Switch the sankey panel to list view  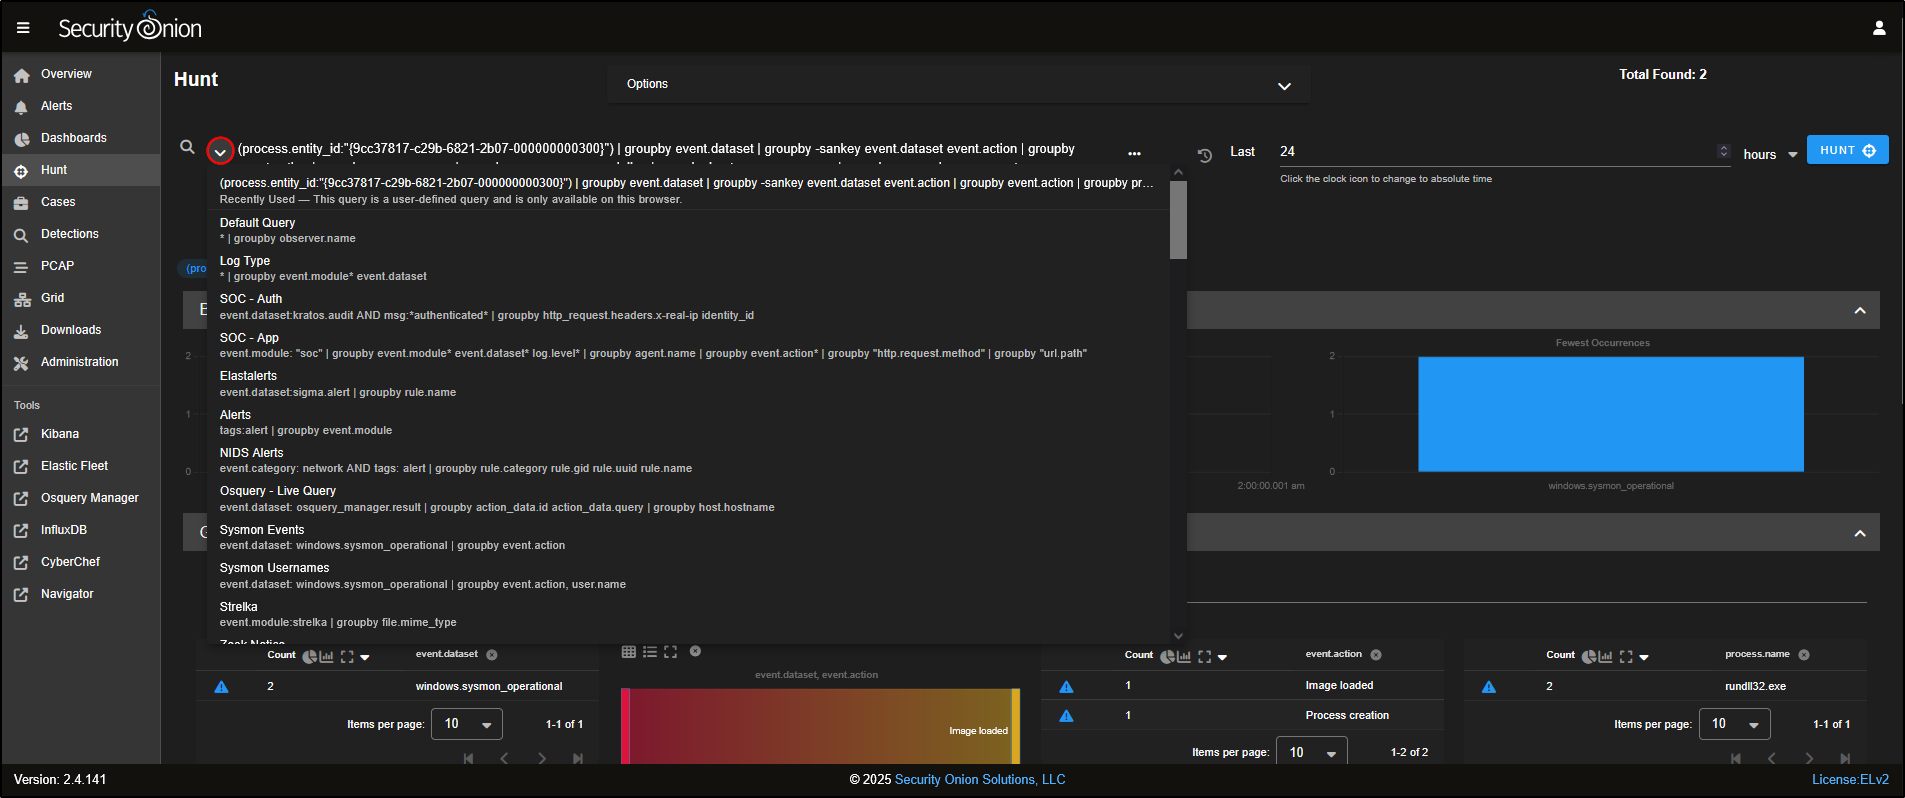coord(650,652)
